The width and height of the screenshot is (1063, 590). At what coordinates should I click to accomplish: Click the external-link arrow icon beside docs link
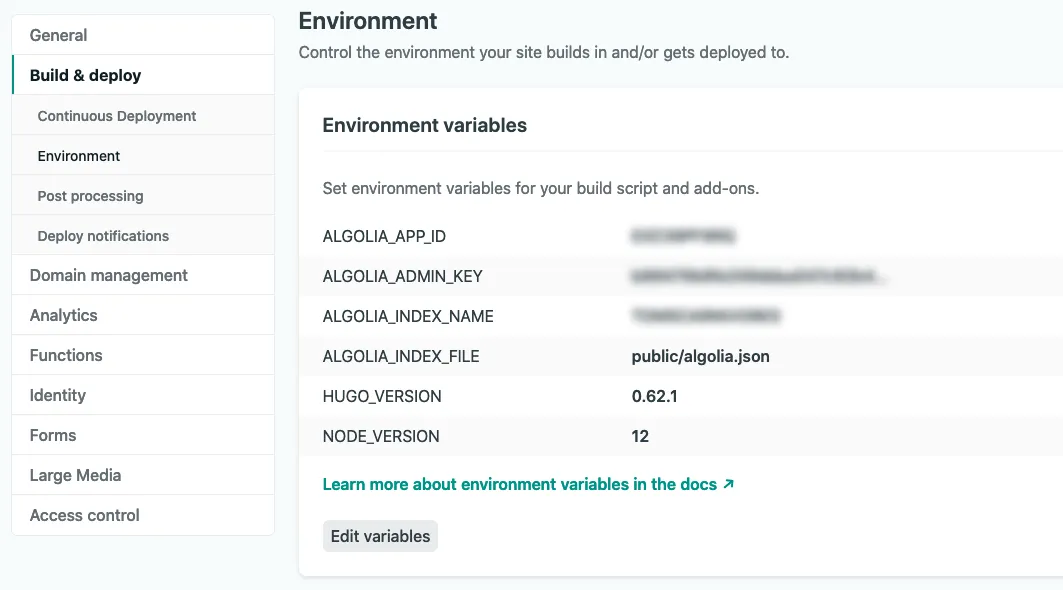(x=726, y=483)
